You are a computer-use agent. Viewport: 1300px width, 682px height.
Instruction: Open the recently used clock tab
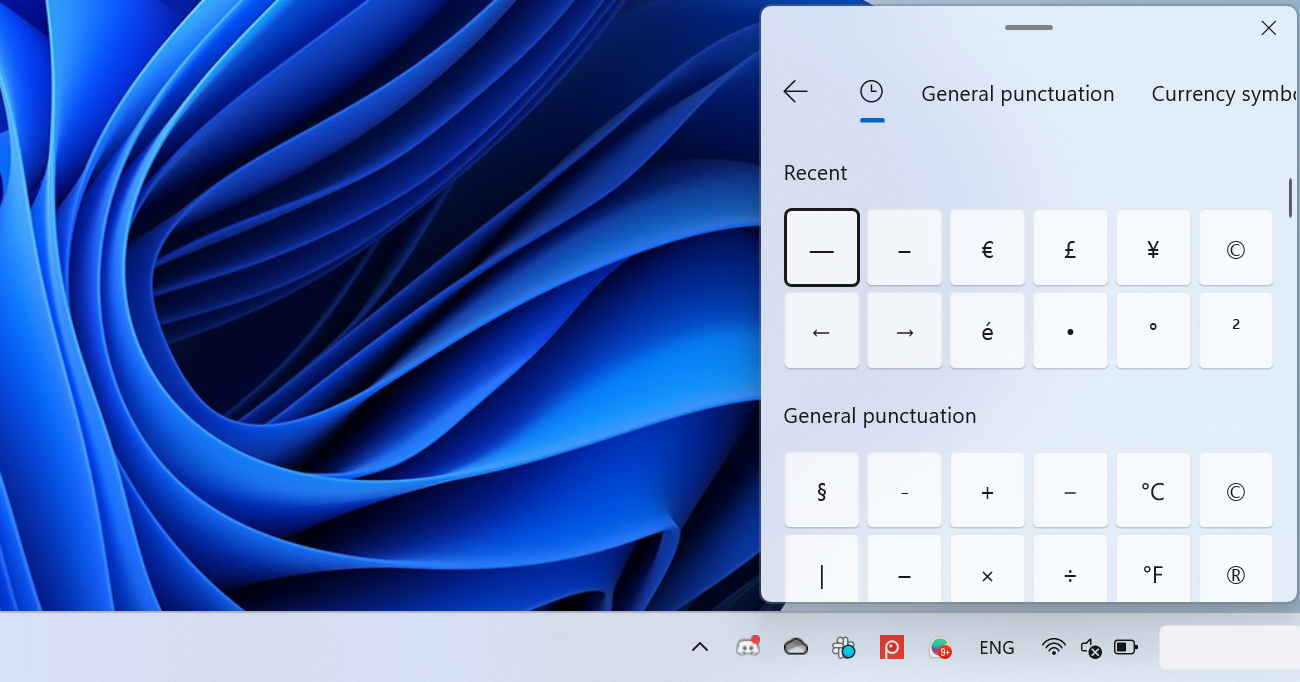coord(872,92)
